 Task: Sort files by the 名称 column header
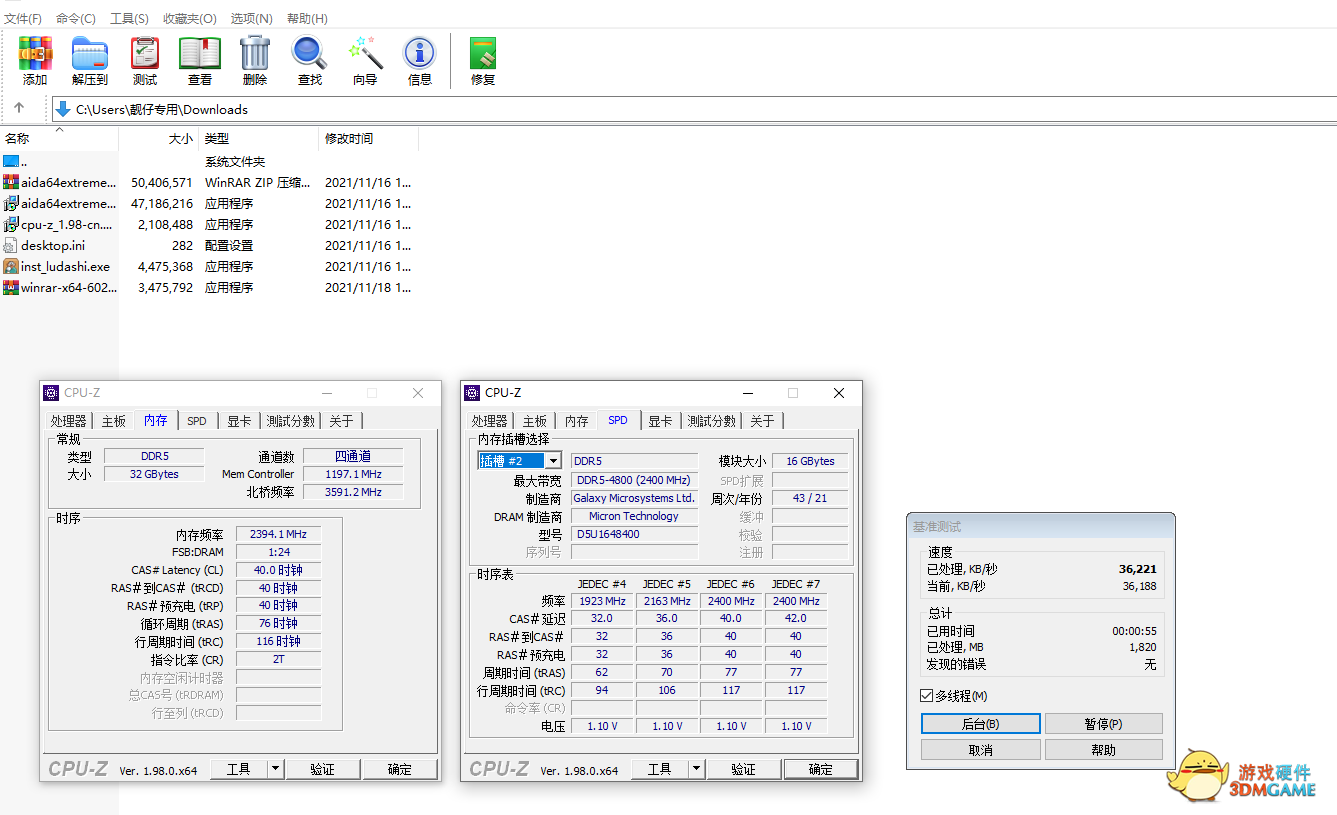point(59,139)
